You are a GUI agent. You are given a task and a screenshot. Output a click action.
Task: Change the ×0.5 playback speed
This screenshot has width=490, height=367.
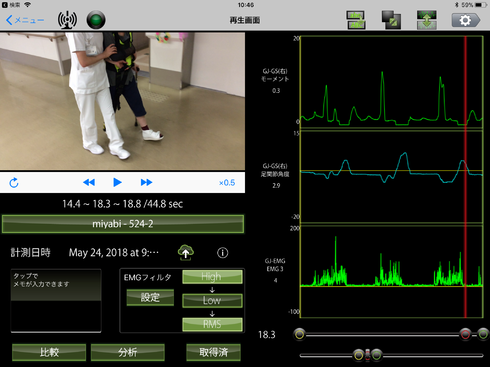pyautogui.click(x=227, y=183)
